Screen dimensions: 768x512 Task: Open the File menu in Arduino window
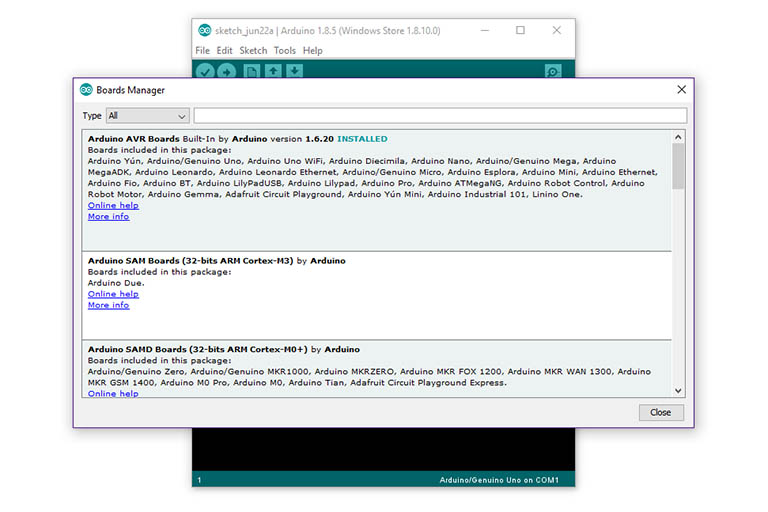point(202,50)
